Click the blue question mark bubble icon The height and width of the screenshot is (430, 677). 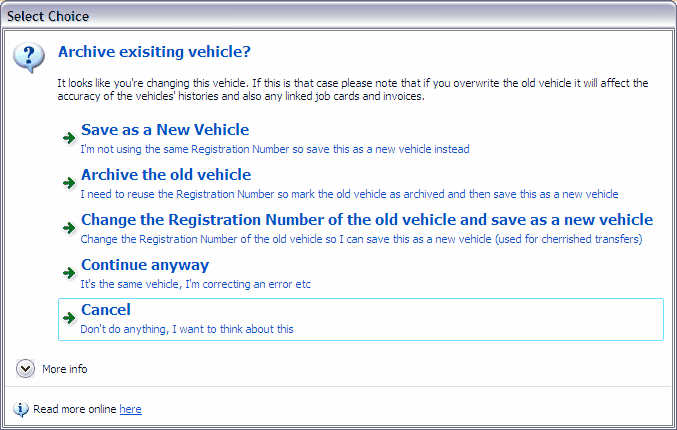click(x=29, y=57)
